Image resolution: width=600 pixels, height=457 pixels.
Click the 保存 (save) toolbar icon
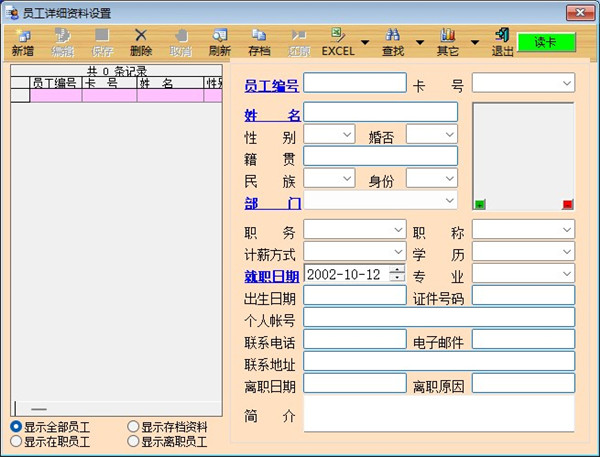(102, 35)
